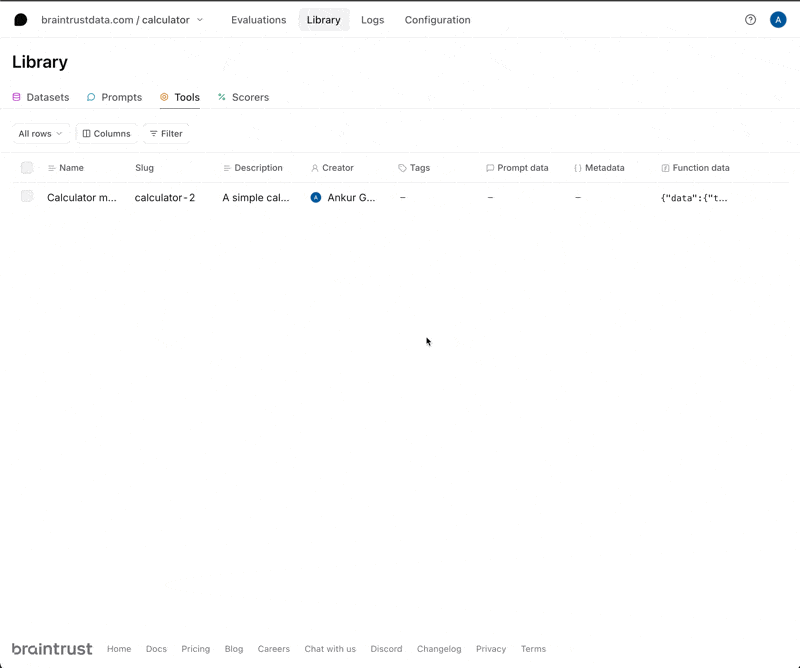The width and height of the screenshot is (800, 668).
Task: Open Configuration
Action: tap(437, 20)
